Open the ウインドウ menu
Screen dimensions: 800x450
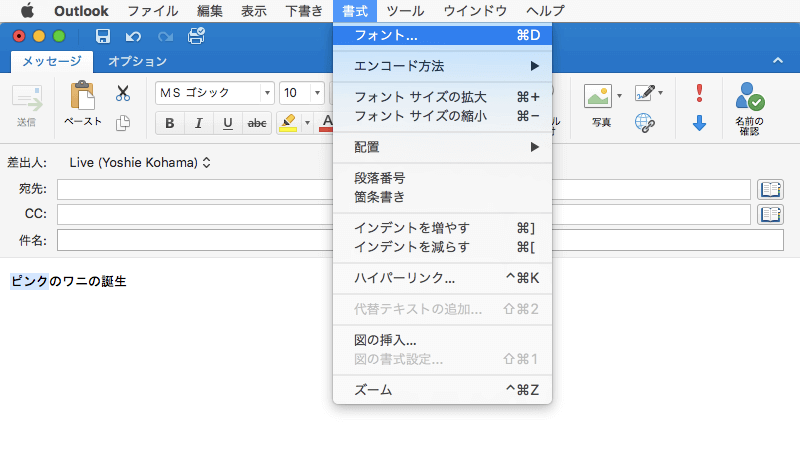tap(475, 11)
